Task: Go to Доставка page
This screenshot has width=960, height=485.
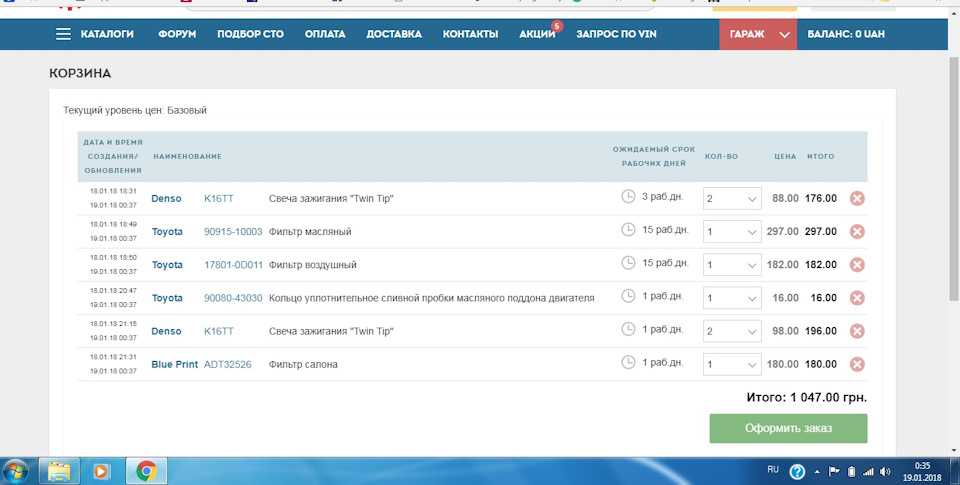Action: point(394,34)
